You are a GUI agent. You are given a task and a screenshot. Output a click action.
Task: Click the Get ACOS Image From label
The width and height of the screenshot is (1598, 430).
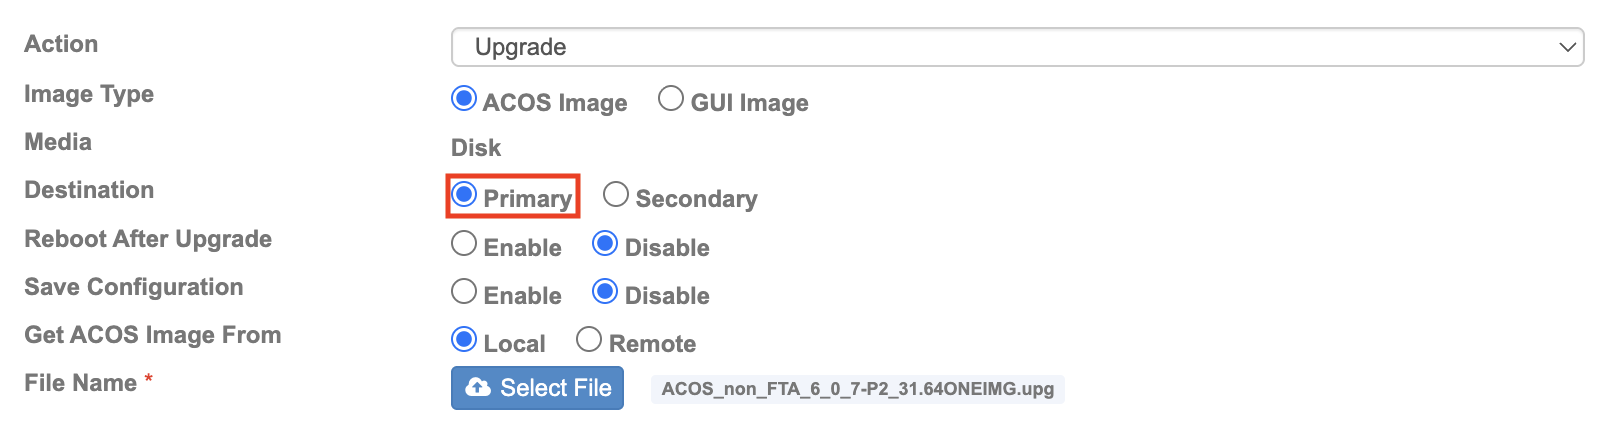[x=153, y=335]
